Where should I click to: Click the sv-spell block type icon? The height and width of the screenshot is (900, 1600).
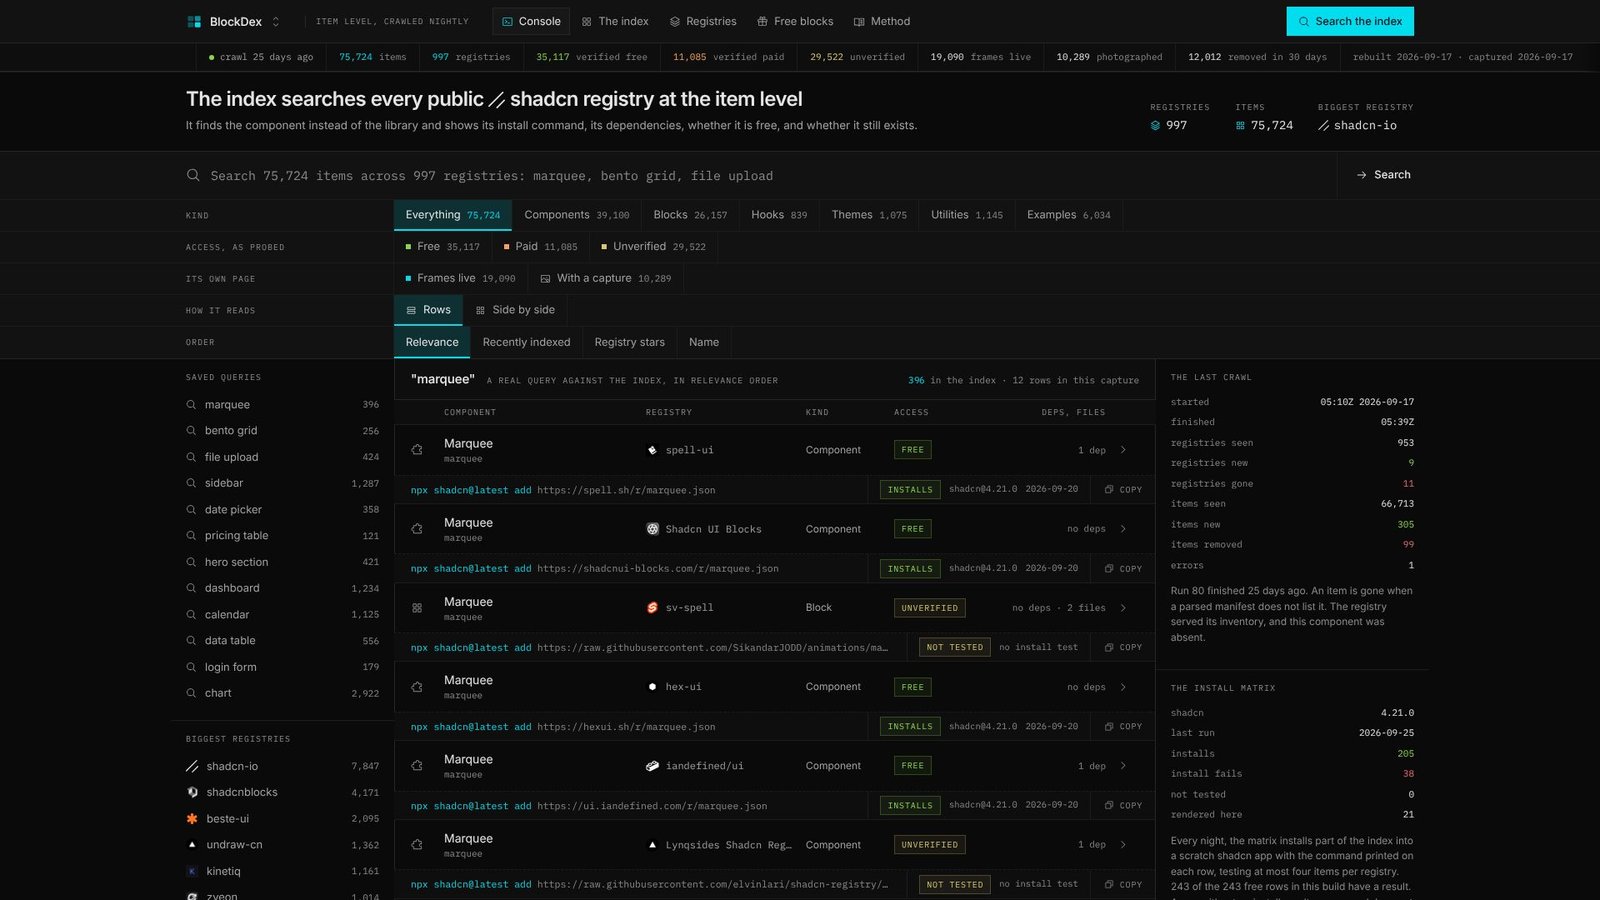point(417,608)
